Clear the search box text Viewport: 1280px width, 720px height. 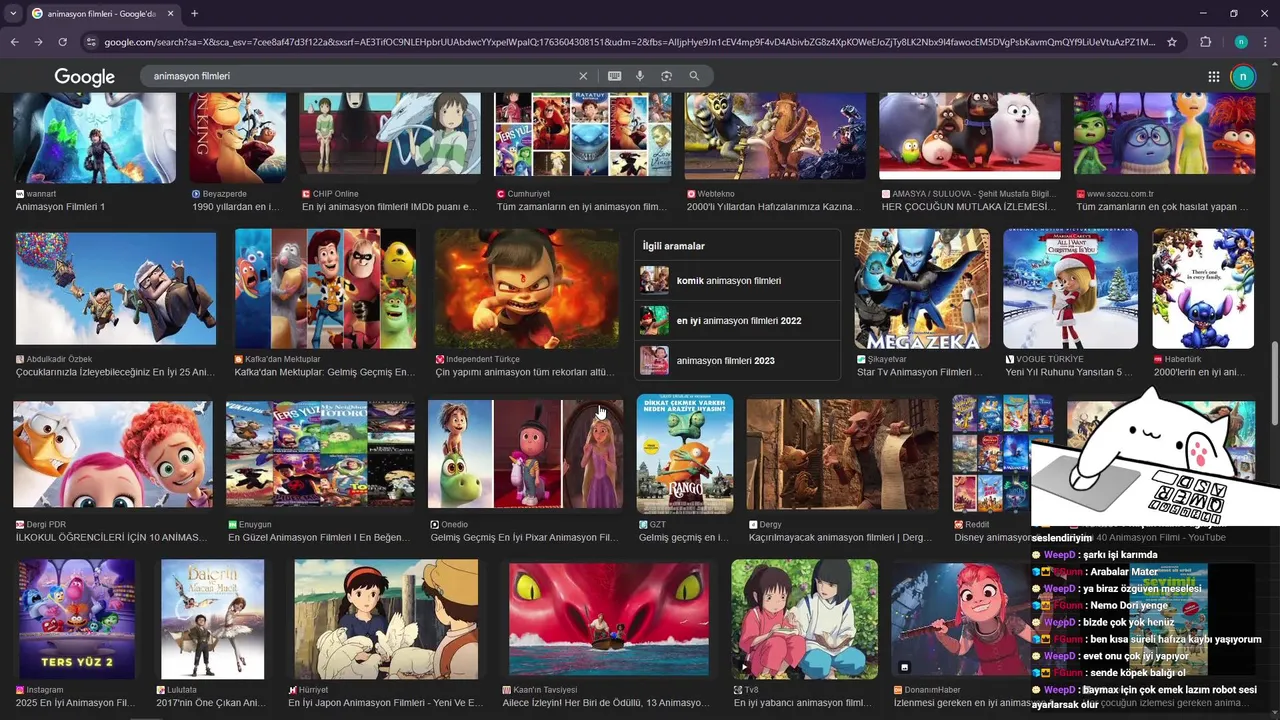click(x=583, y=76)
